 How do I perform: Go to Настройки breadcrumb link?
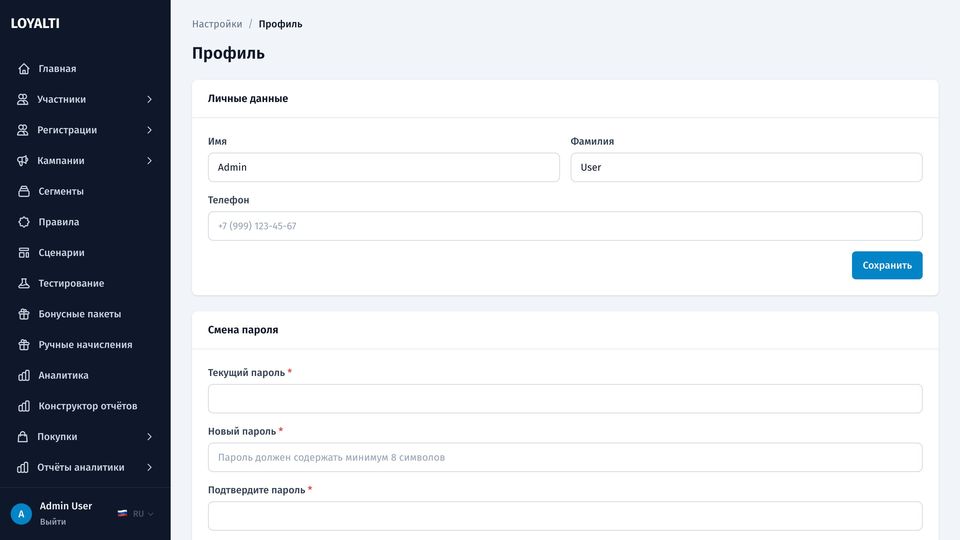tap(217, 24)
